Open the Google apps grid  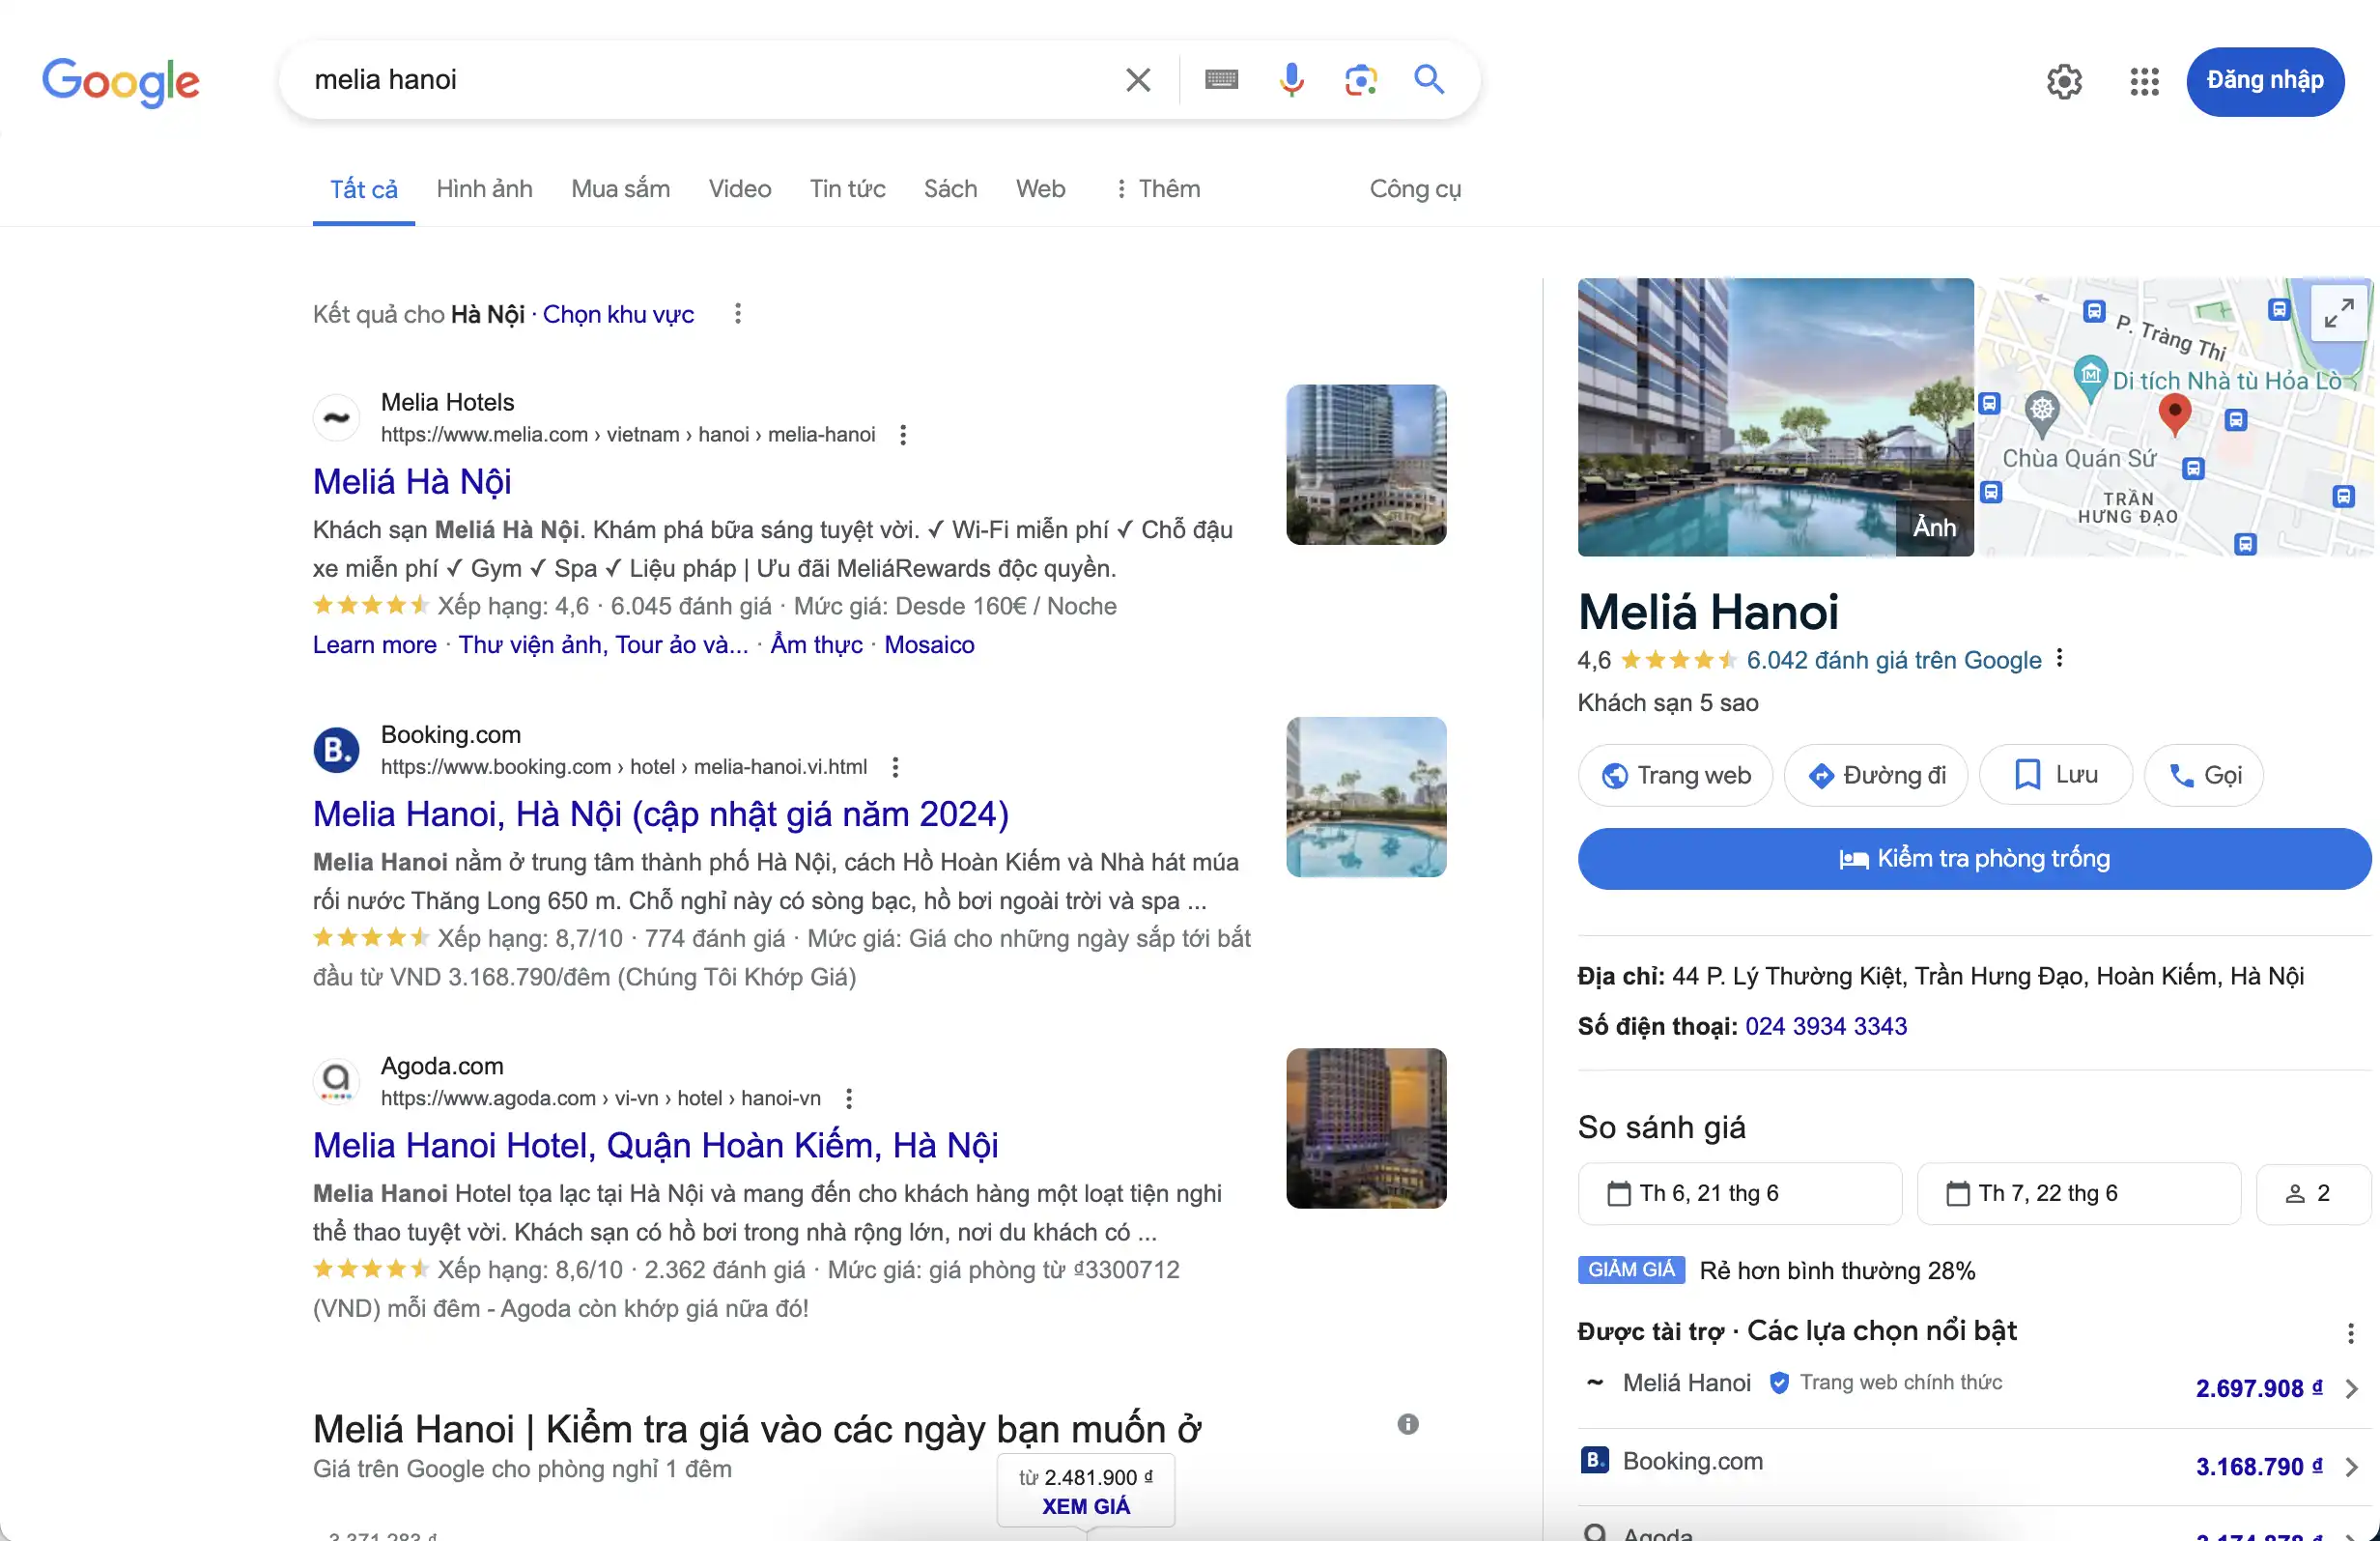(x=2144, y=82)
